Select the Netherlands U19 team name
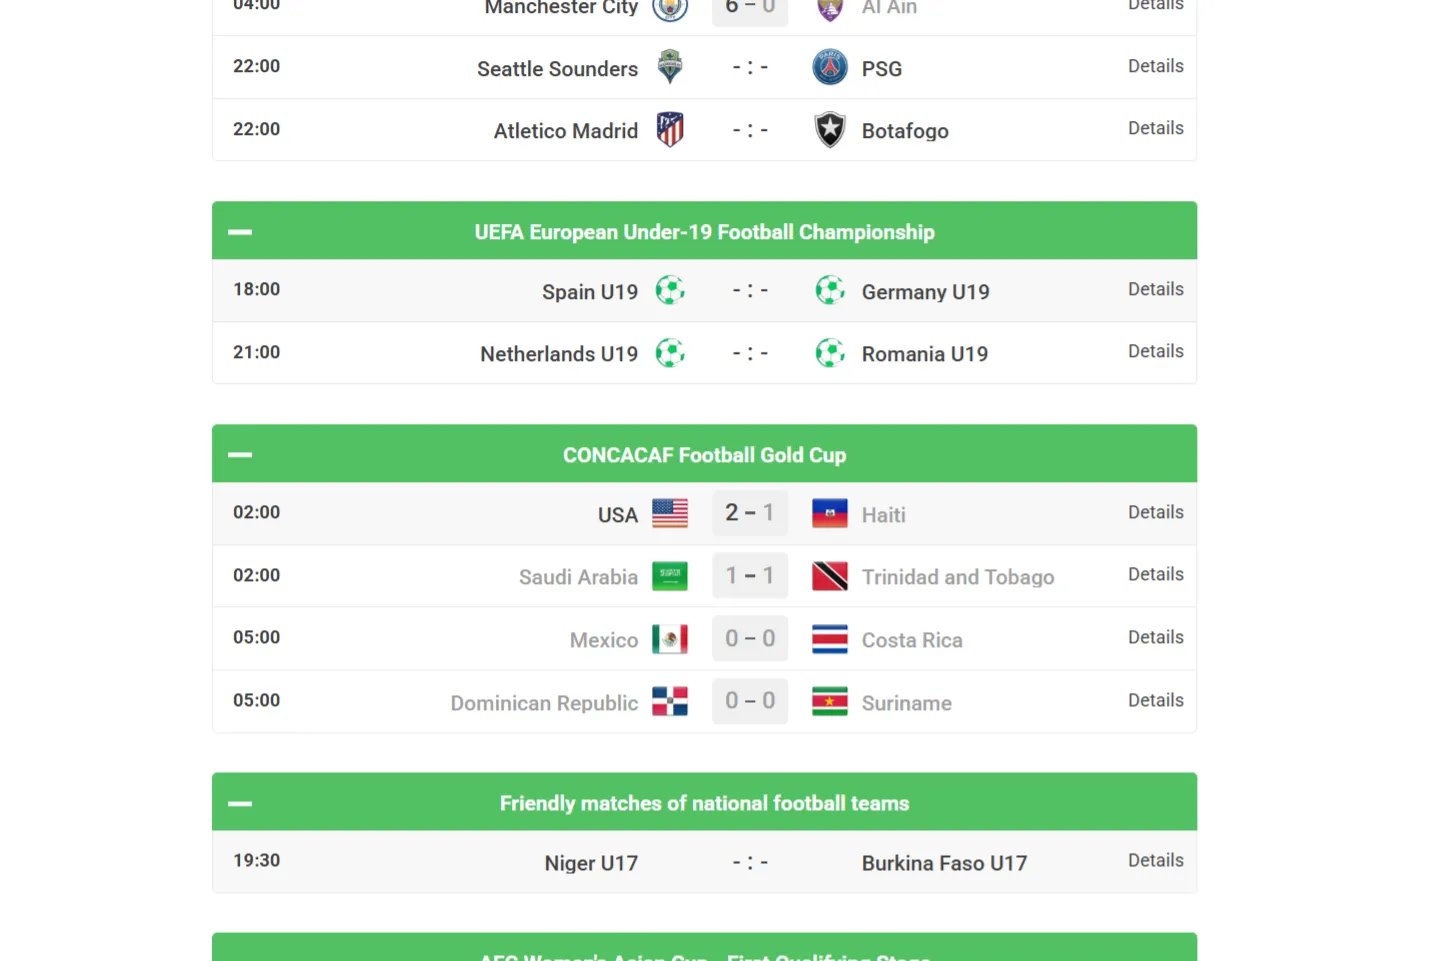 (x=559, y=354)
